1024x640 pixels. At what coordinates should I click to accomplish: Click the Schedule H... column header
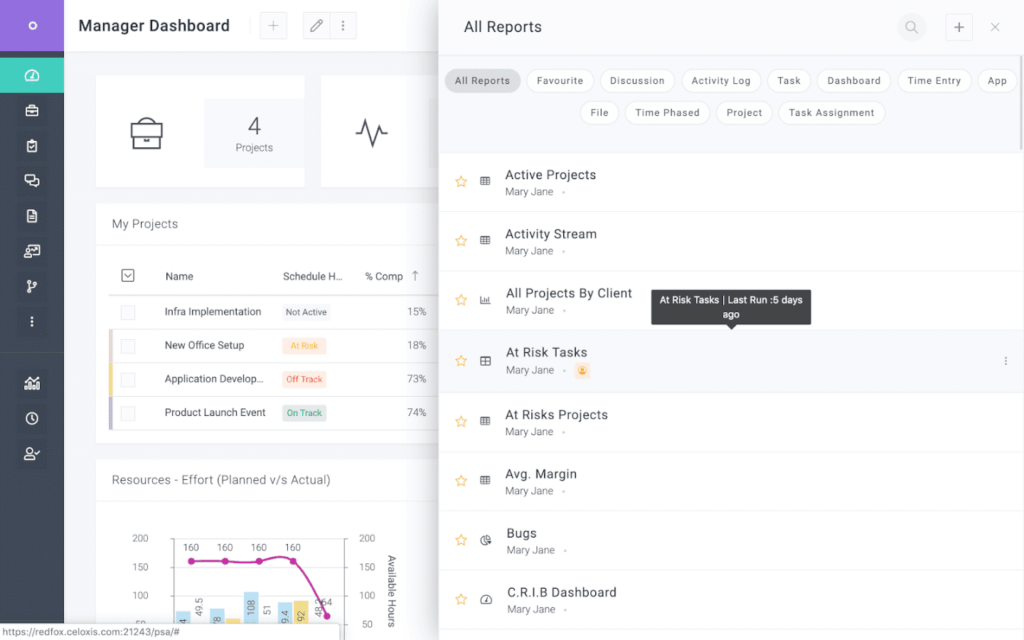point(312,276)
